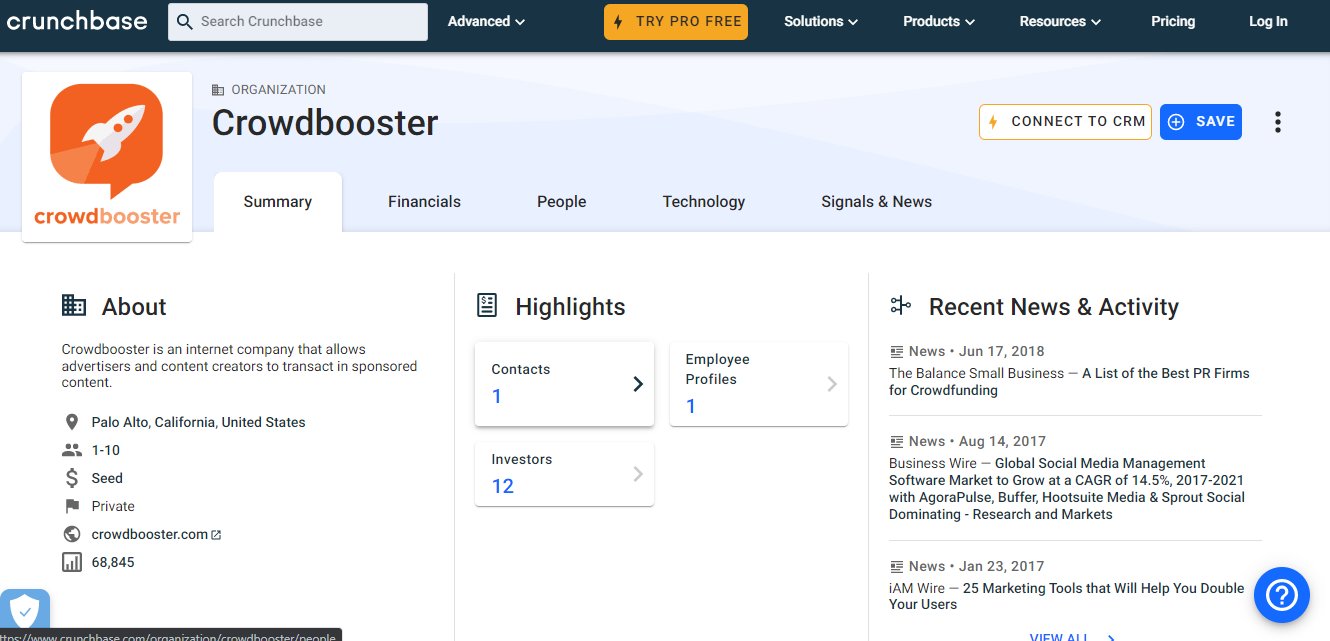Click the plus circle icon on SAVE
This screenshot has height=641, width=1330.
[x=1176, y=122]
